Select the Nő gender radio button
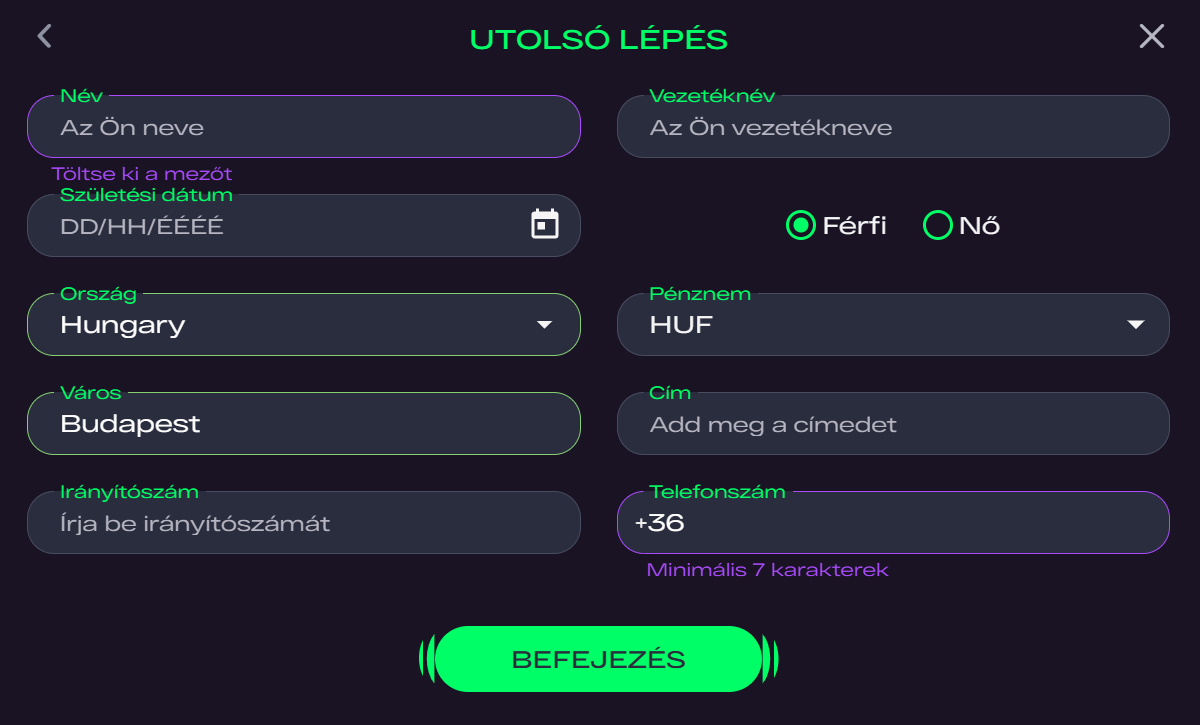This screenshot has height=725, width=1200. 937,226
